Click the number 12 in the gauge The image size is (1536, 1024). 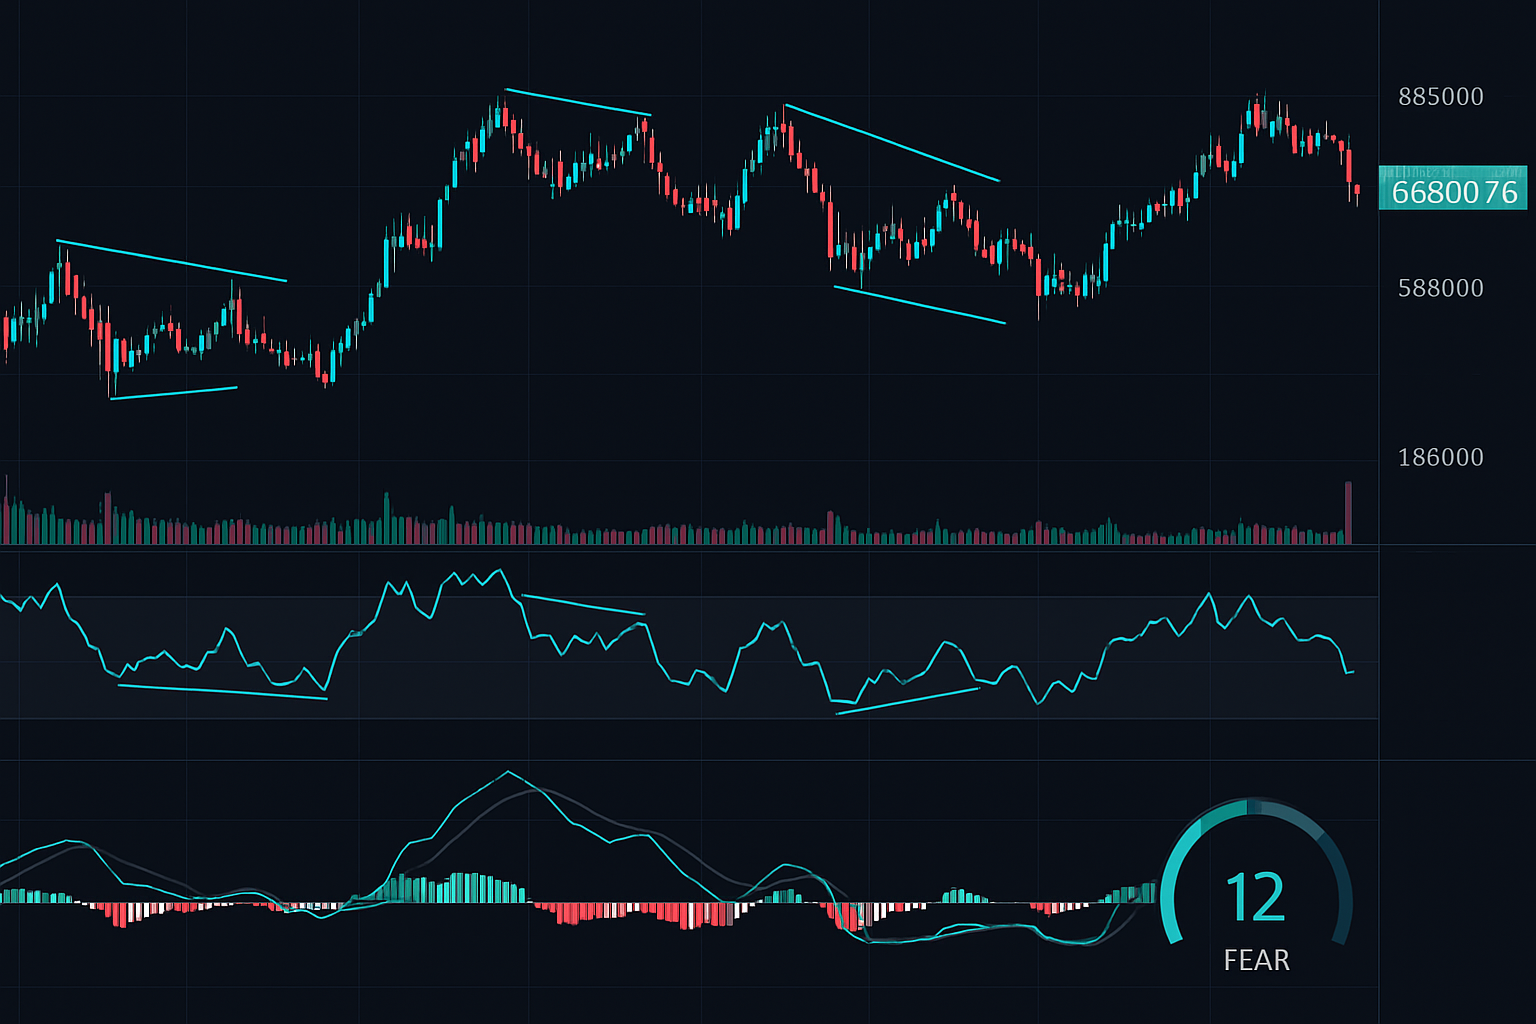click(x=1255, y=897)
